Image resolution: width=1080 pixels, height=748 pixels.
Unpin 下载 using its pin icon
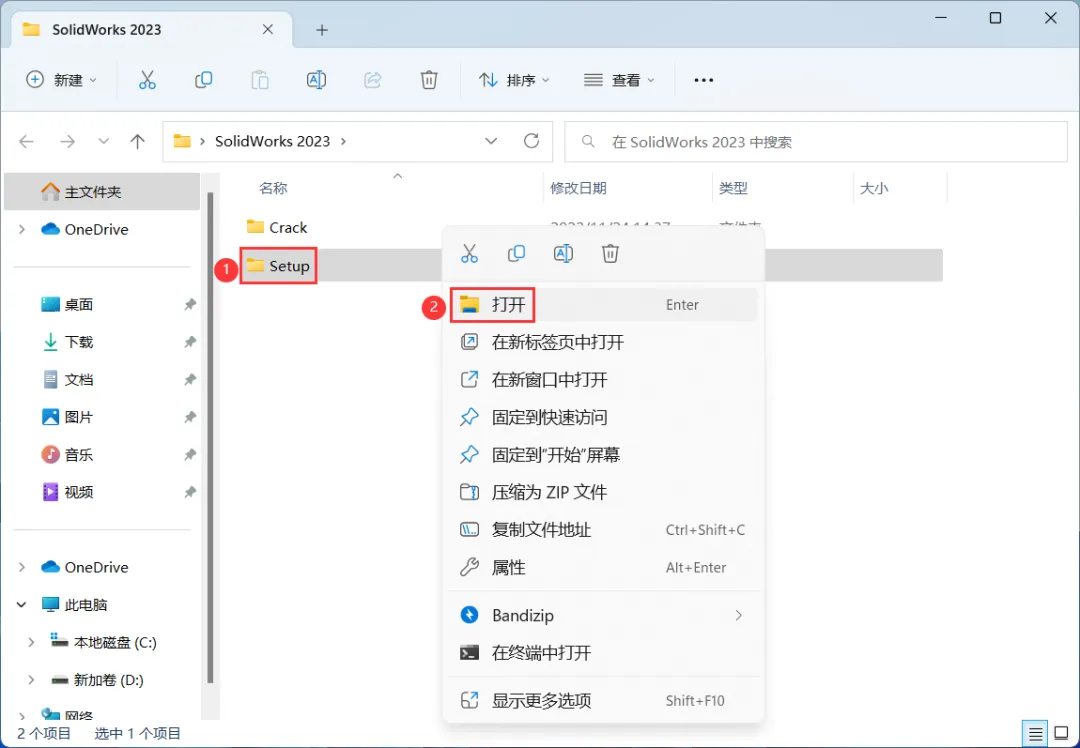pyautogui.click(x=190, y=342)
